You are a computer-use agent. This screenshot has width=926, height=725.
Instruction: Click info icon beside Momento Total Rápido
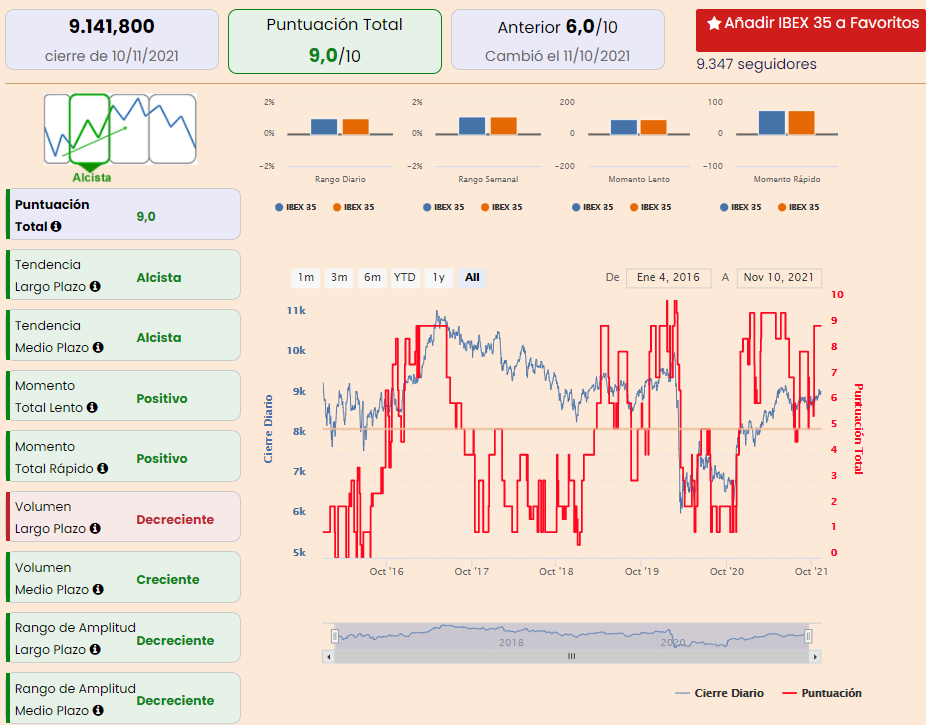(103, 468)
